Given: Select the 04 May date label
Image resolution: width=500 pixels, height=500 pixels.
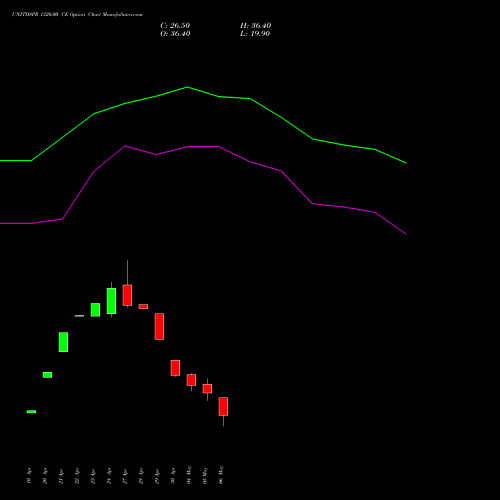Looking at the screenshot, I should tap(189, 475).
